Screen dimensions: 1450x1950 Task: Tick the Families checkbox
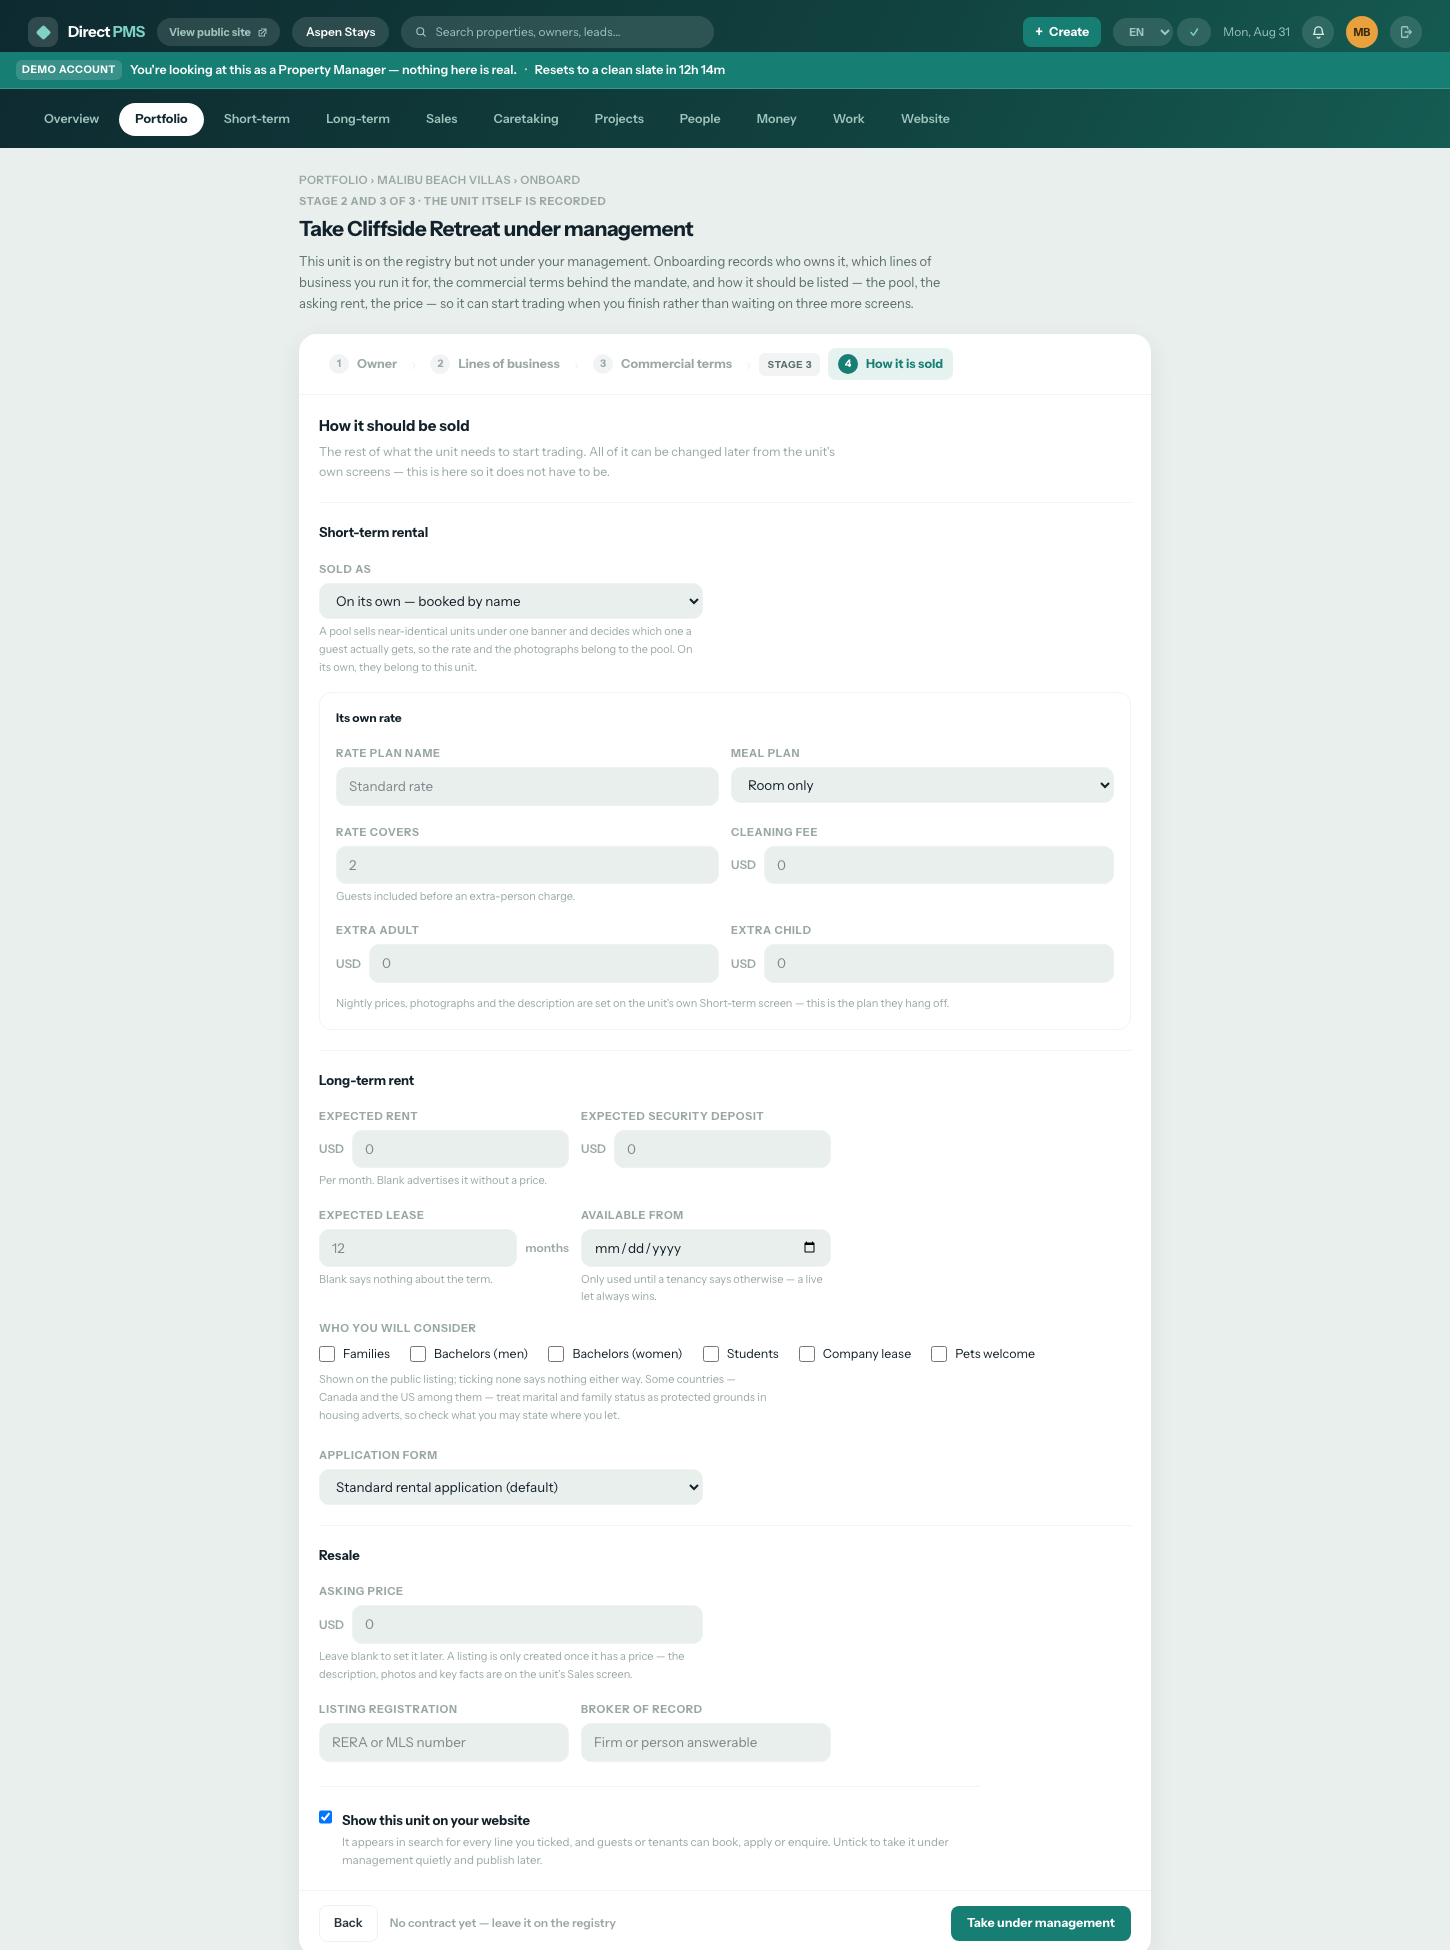pyautogui.click(x=327, y=1354)
